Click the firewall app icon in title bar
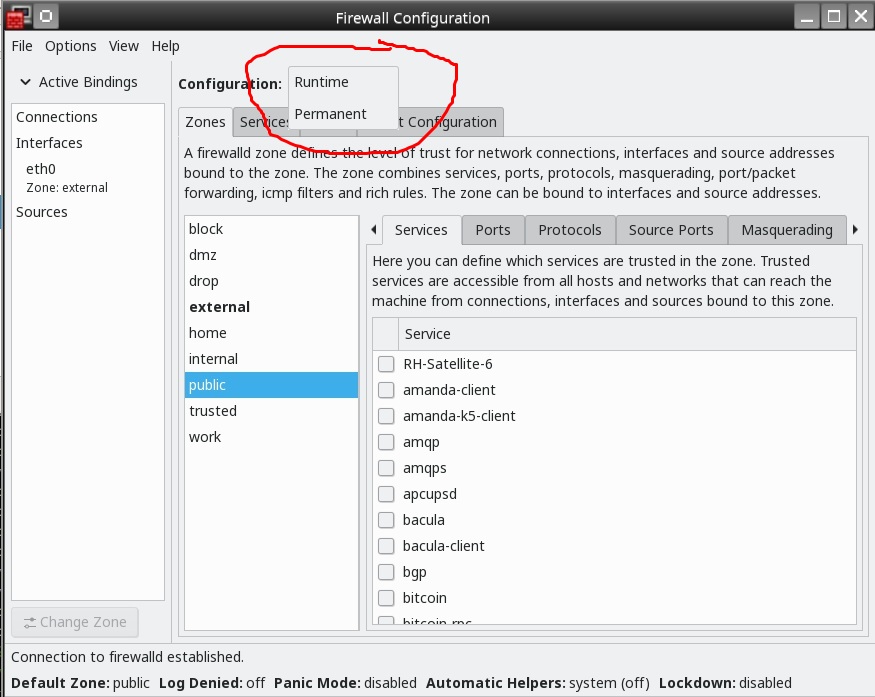This screenshot has height=697, width=875. tap(17, 17)
